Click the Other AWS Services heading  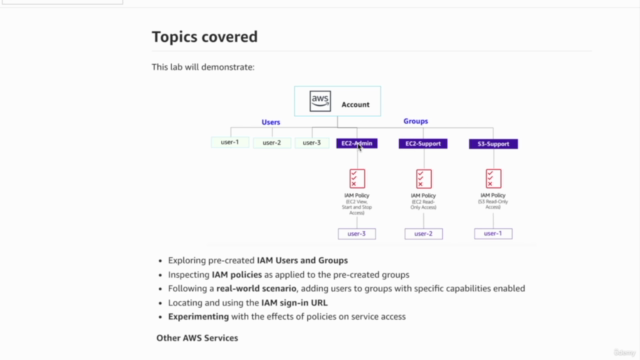[197, 338]
